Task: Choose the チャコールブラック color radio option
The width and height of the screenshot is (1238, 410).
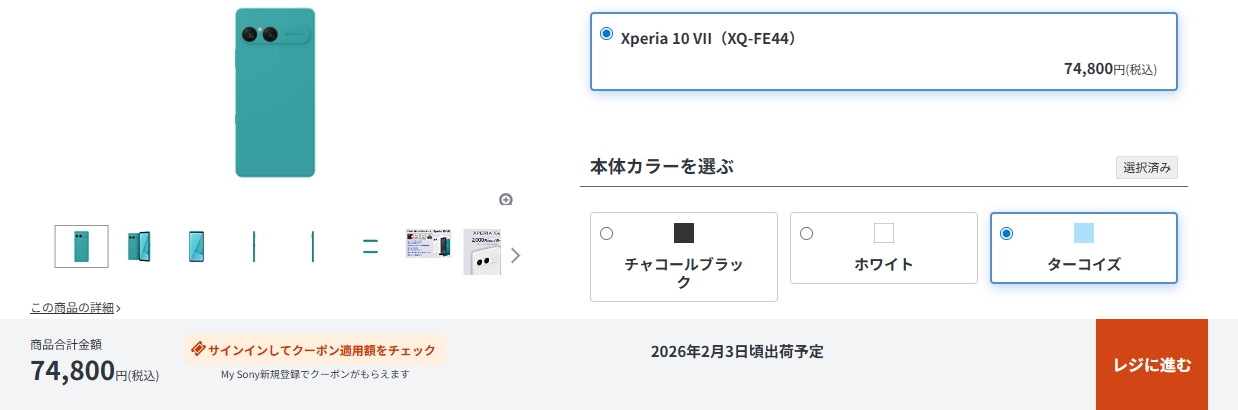Action: [606, 234]
